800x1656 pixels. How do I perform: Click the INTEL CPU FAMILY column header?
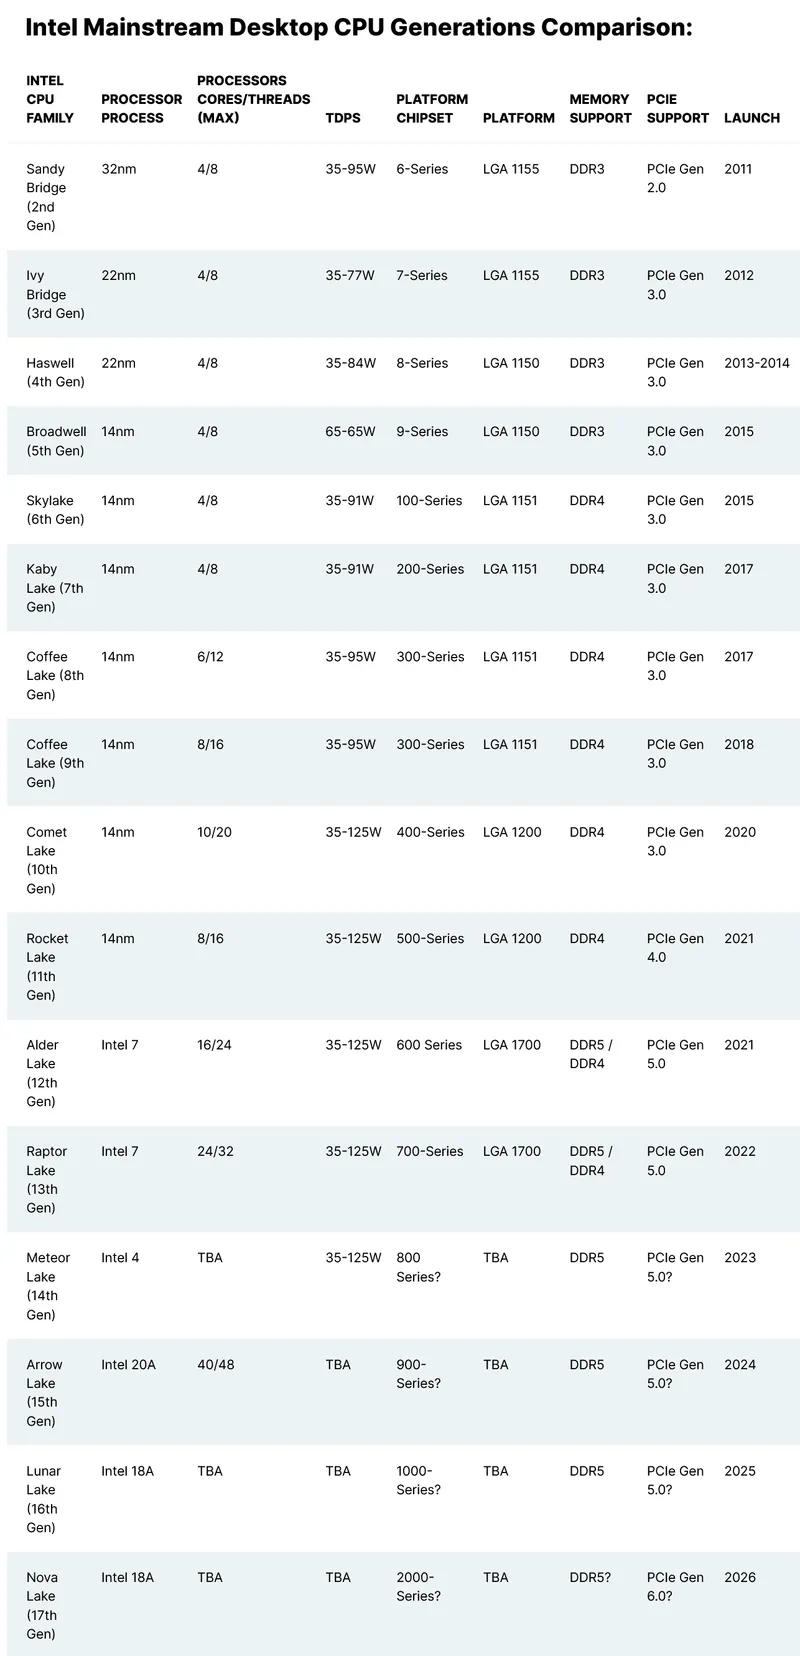[x=50, y=99]
